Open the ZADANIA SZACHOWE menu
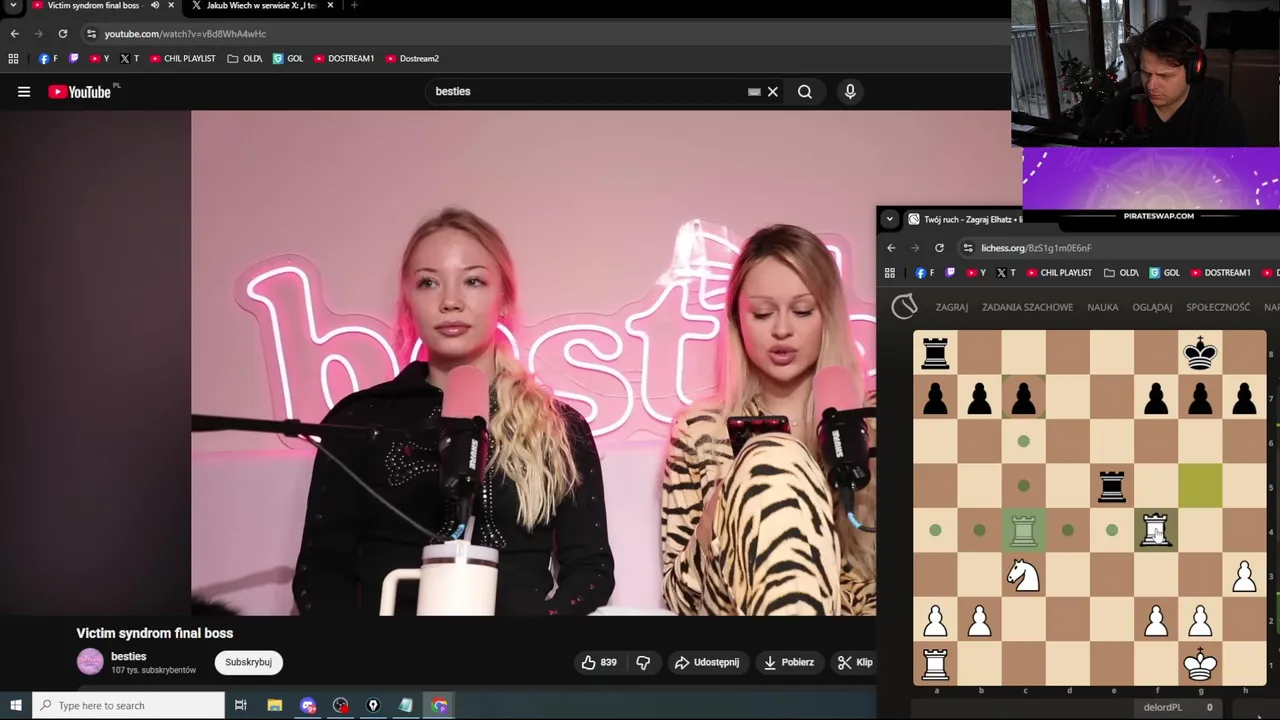The height and width of the screenshot is (720, 1280). [1027, 307]
